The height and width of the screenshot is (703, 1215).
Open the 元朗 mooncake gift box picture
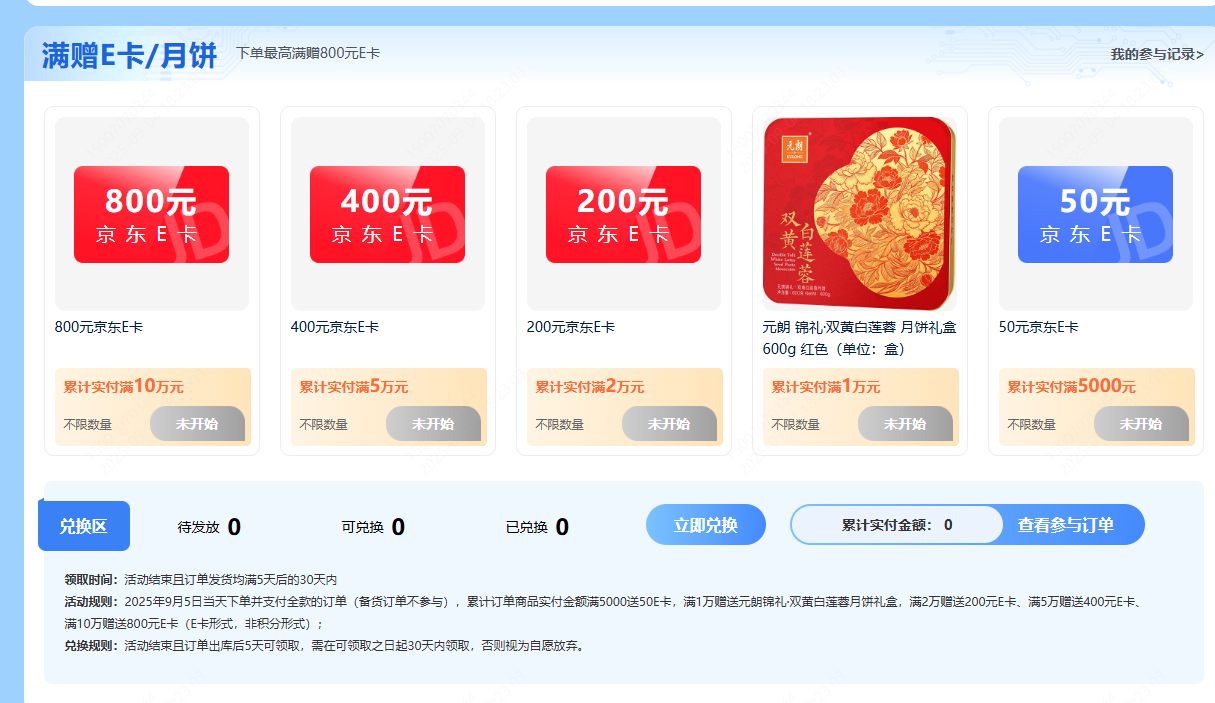coord(860,214)
